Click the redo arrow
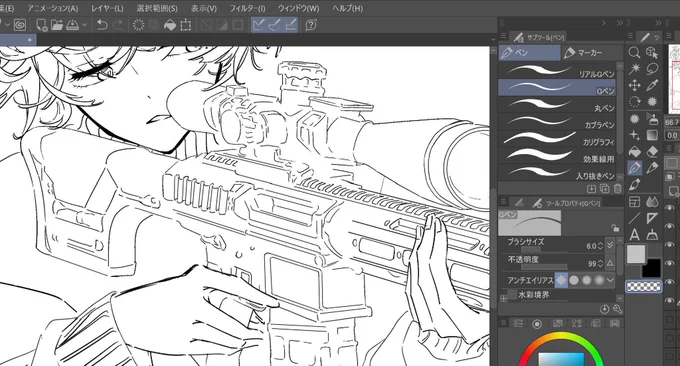The width and height of the screenshot is (680, 366). [x=118, y=25]
